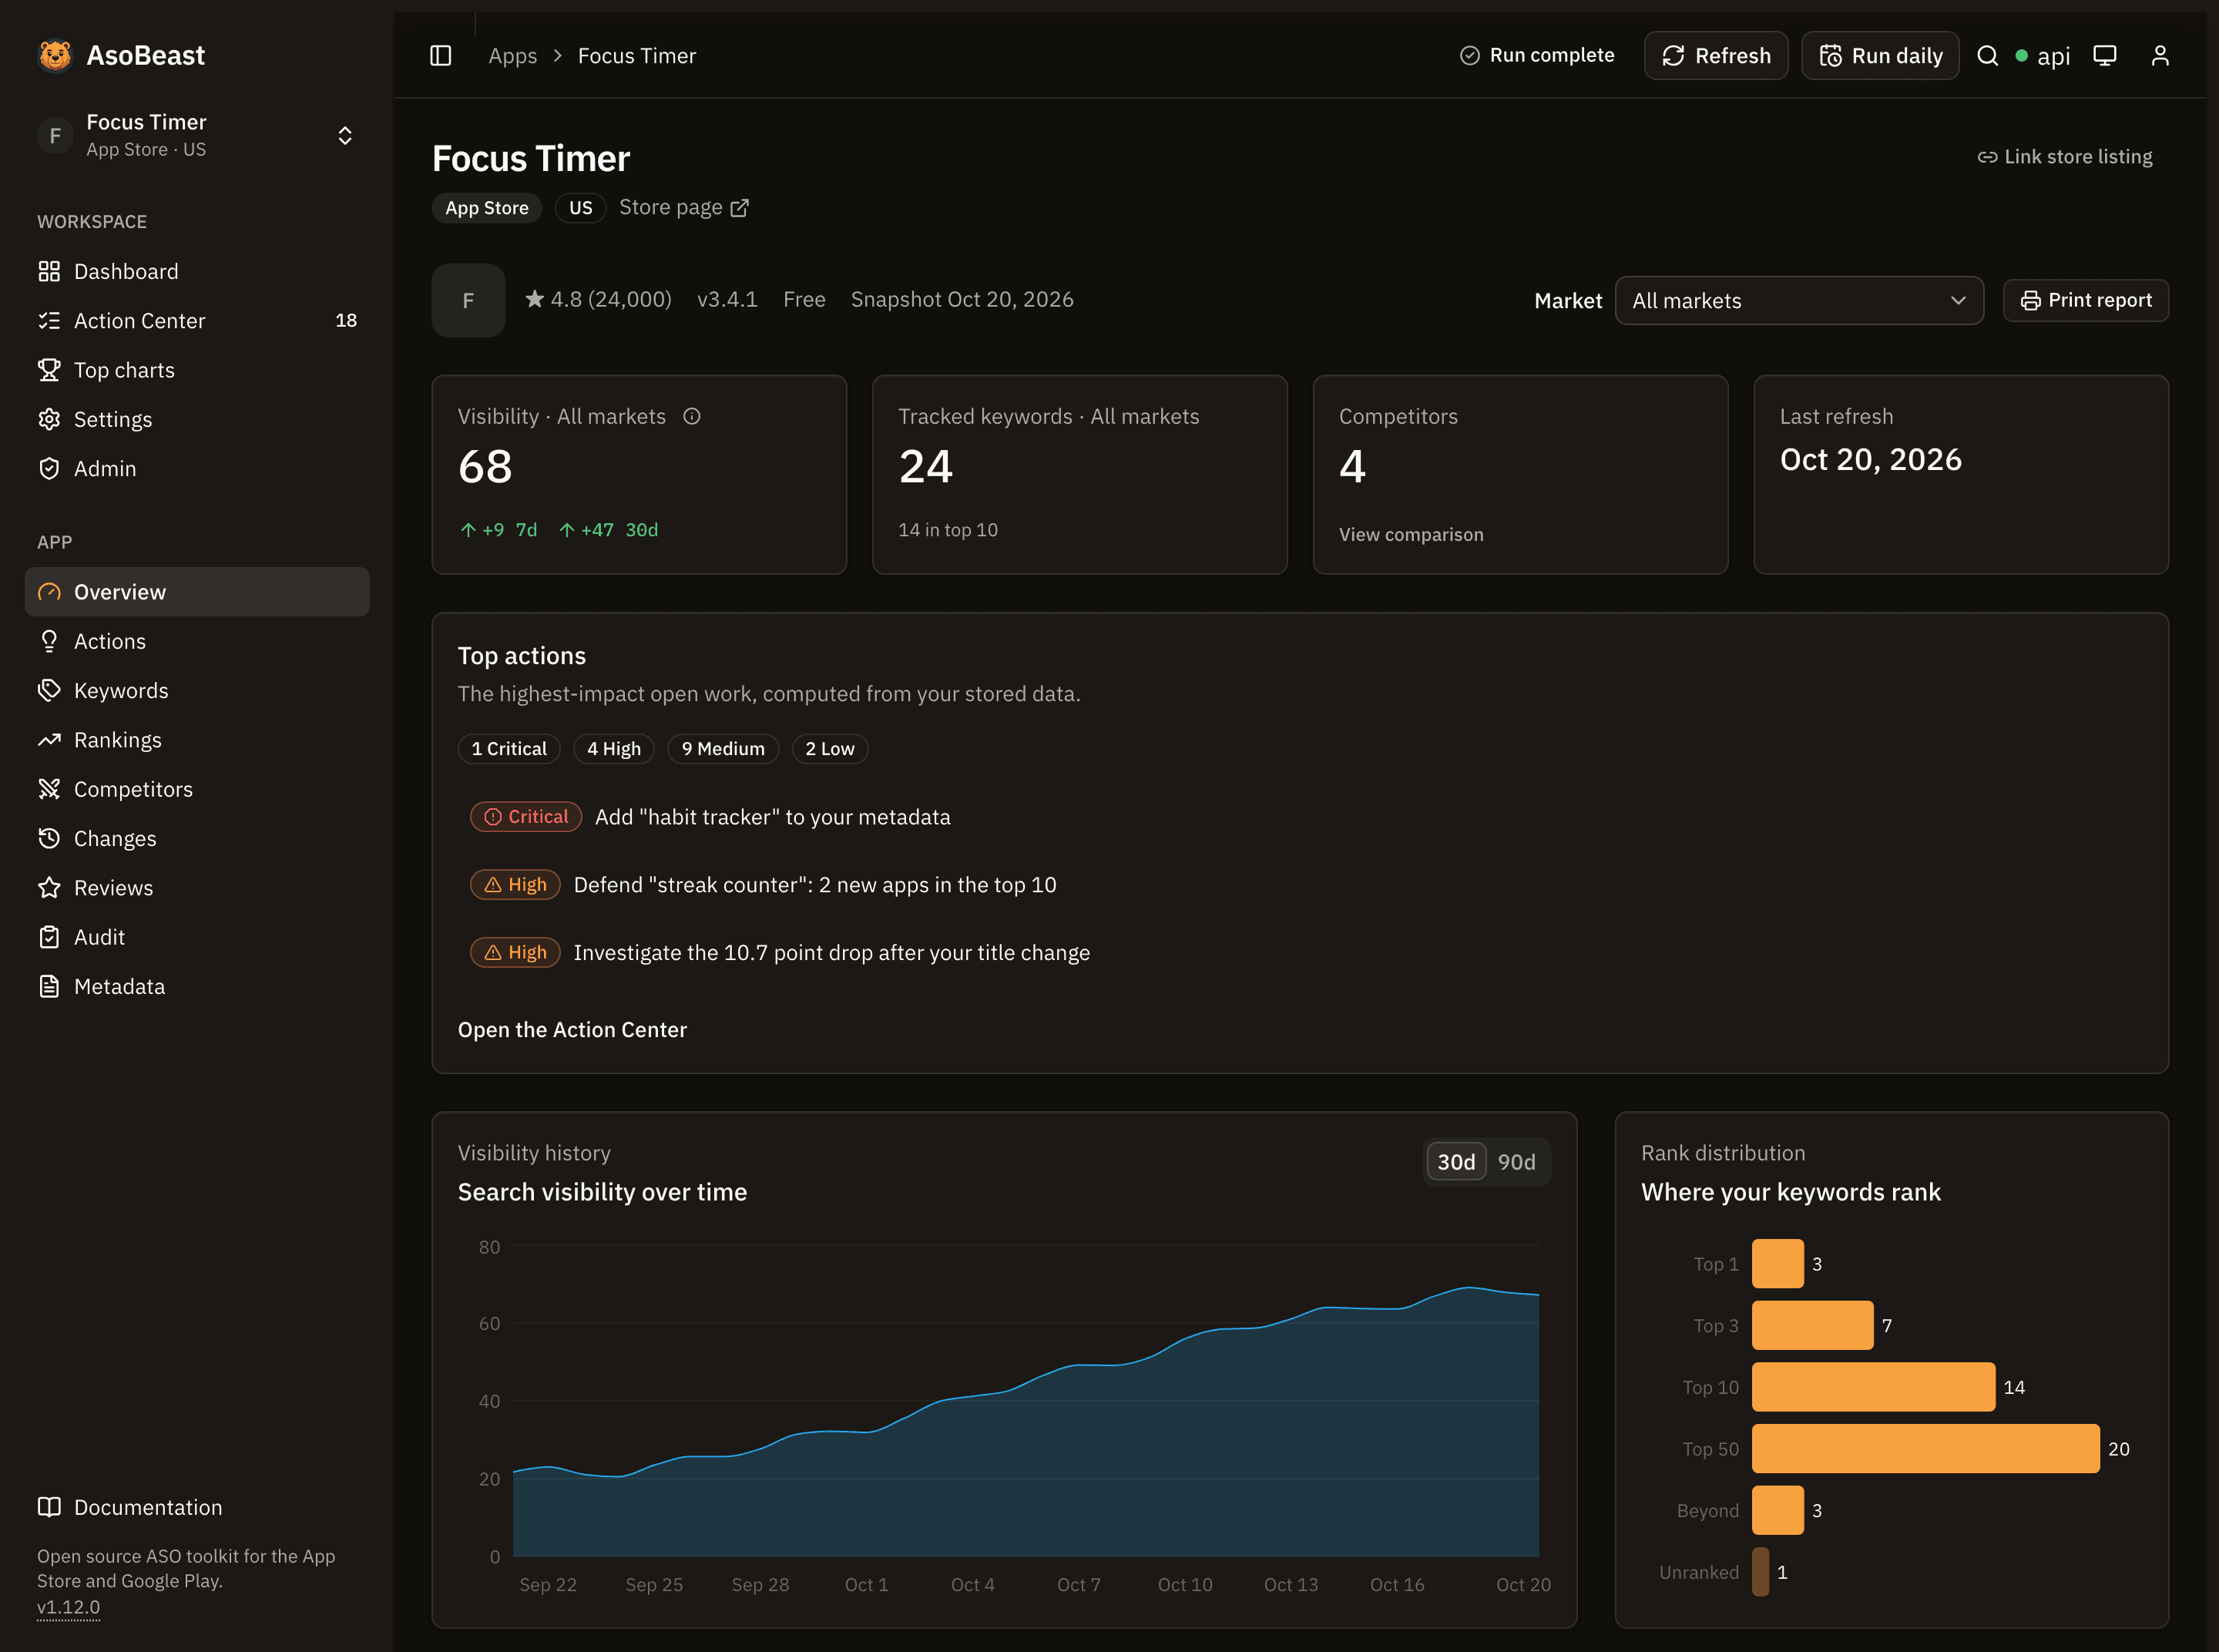This screenshot has height=1652, width=2219.
Task: Click the Run complete status
Action: click(1537, 56)
